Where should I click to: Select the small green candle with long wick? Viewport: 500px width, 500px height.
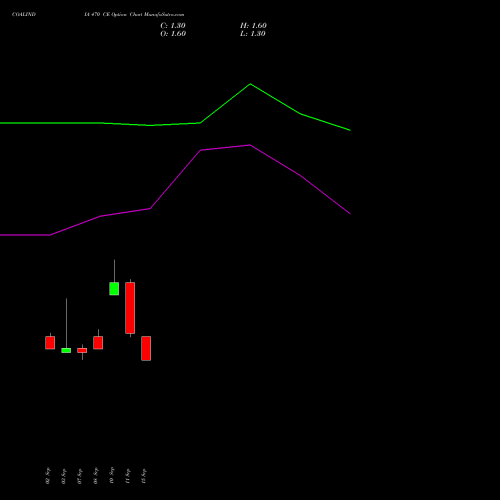click(x=66, y=350)
